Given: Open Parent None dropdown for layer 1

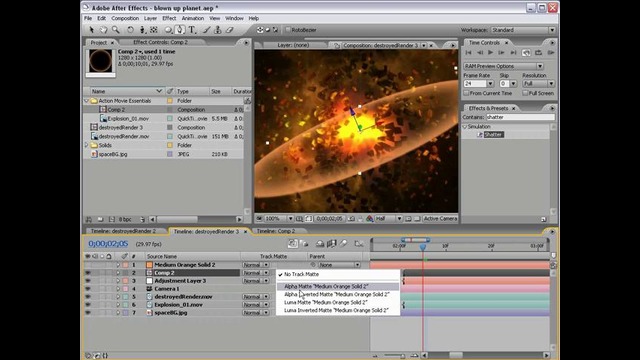Looking at the screenshot, I should point(339,265).
